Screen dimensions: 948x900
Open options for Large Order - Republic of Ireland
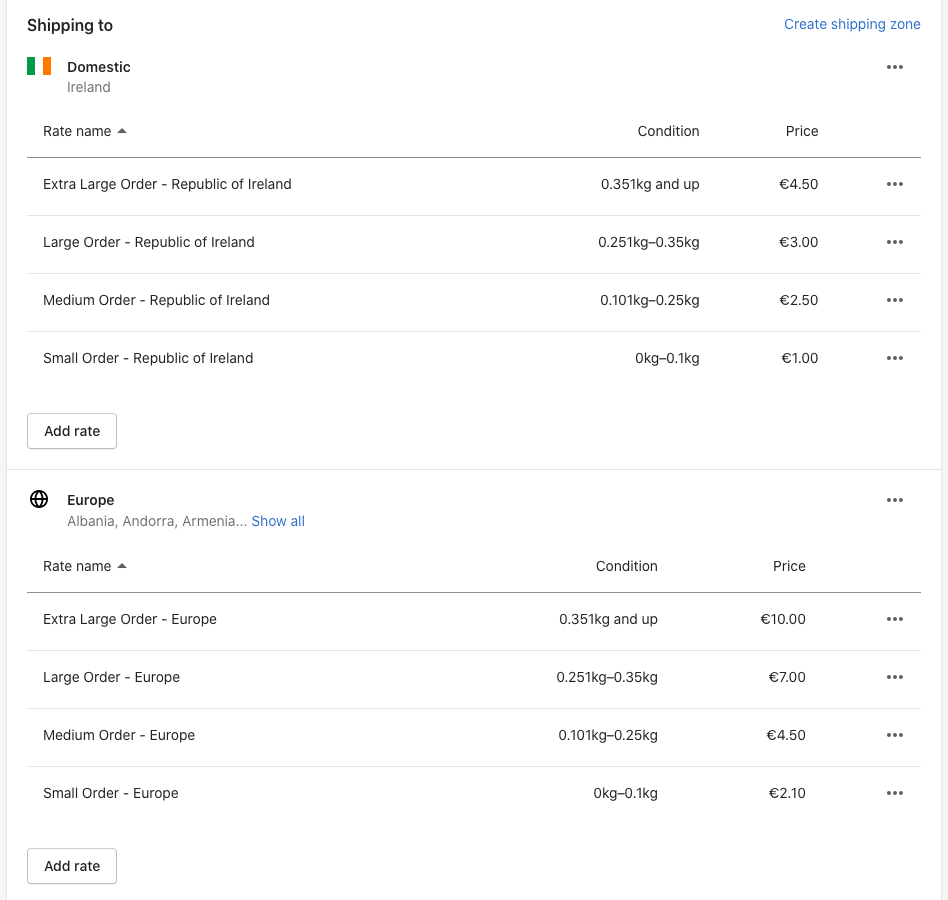[895, 242]
